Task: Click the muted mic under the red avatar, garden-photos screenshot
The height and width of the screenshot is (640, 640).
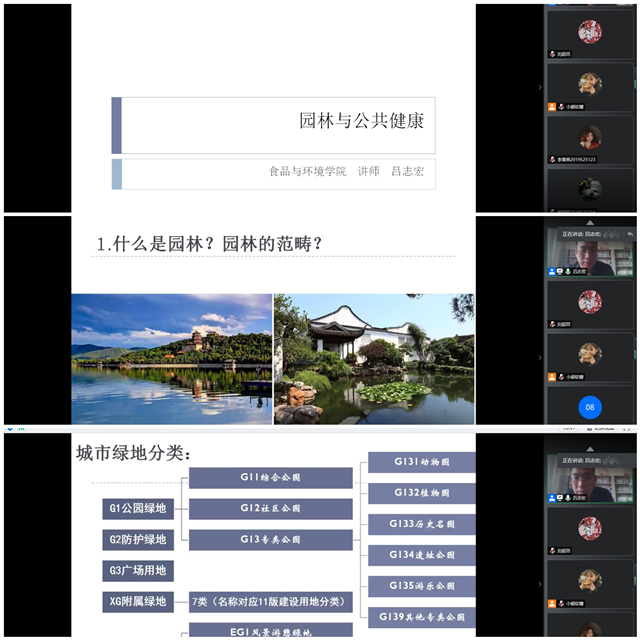Action: point(552,324)
